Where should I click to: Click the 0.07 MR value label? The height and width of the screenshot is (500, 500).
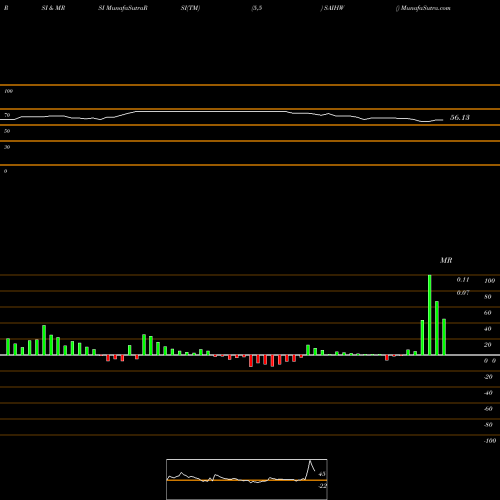point(463,293)
